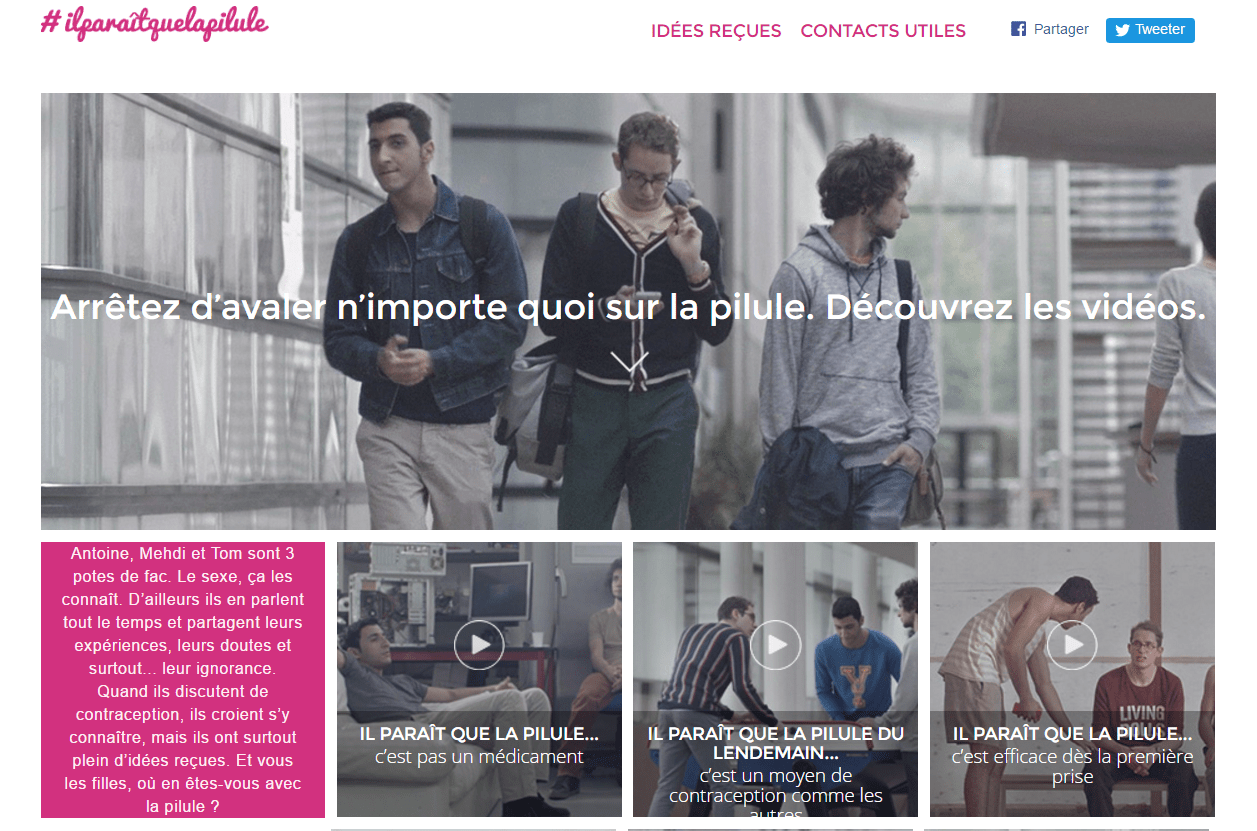Select the thumbnail with the man in the red Living sweater

click(1072, 680)
